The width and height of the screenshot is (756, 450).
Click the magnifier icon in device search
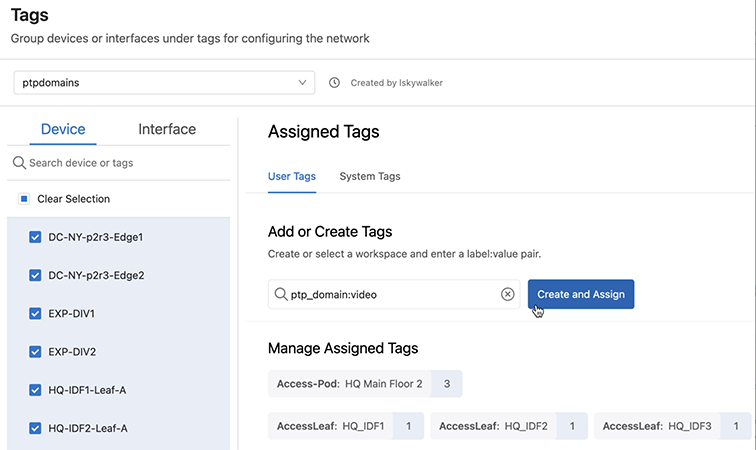click(x=19, y=163)
